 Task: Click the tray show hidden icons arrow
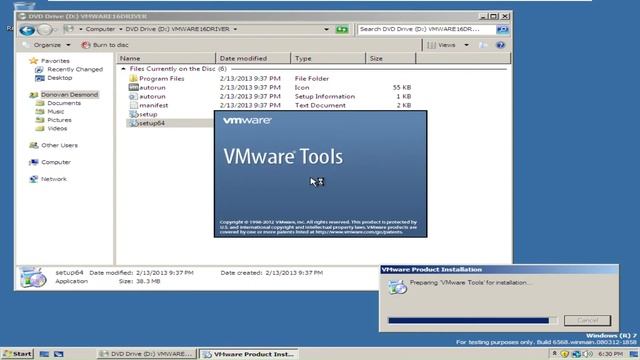[x=554, y=354]
